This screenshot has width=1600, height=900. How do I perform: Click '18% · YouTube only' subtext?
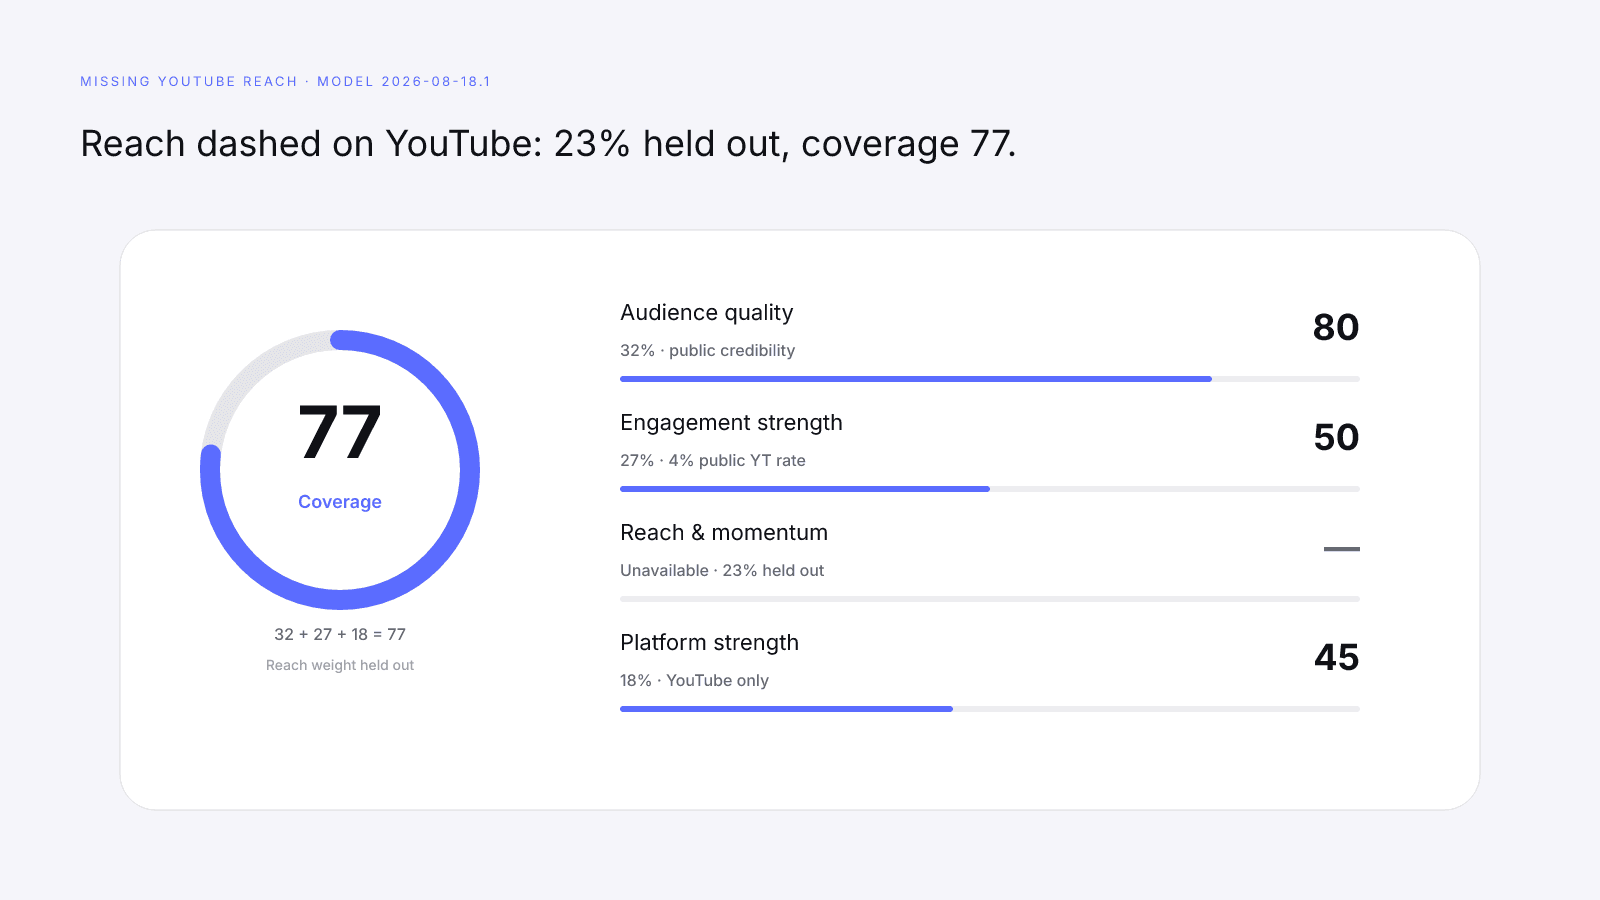tap(695, 680)
